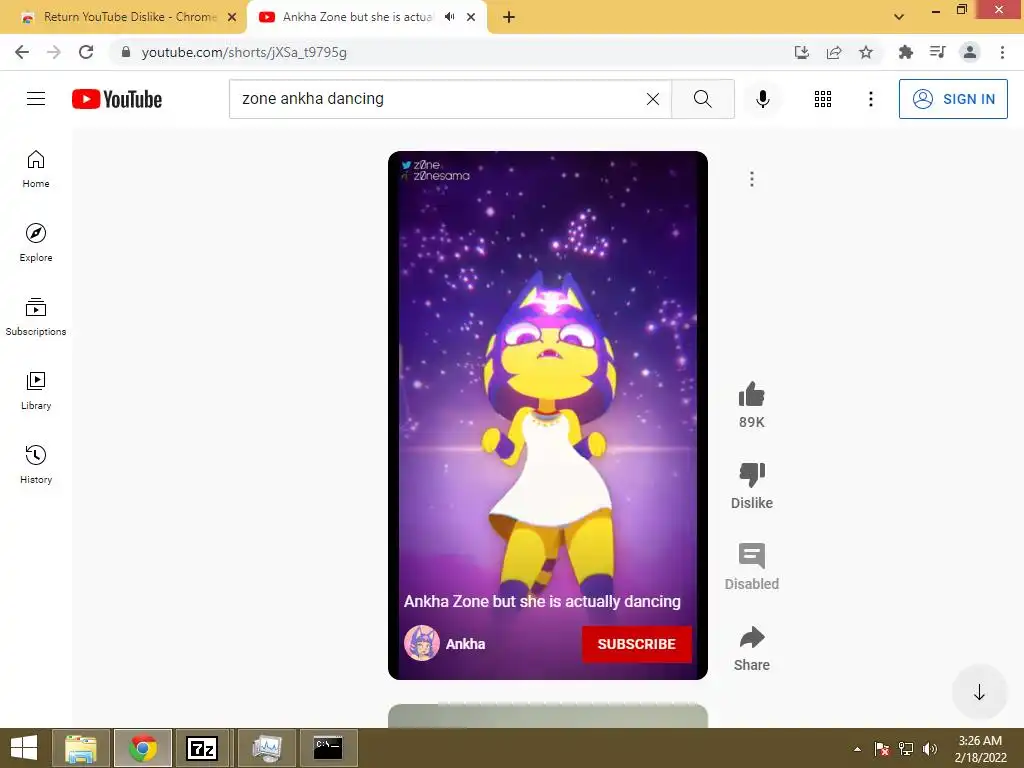Click the SIGN IN button
The height and width of the screenshot is (768, 1024).
click(x=953, y=99)
